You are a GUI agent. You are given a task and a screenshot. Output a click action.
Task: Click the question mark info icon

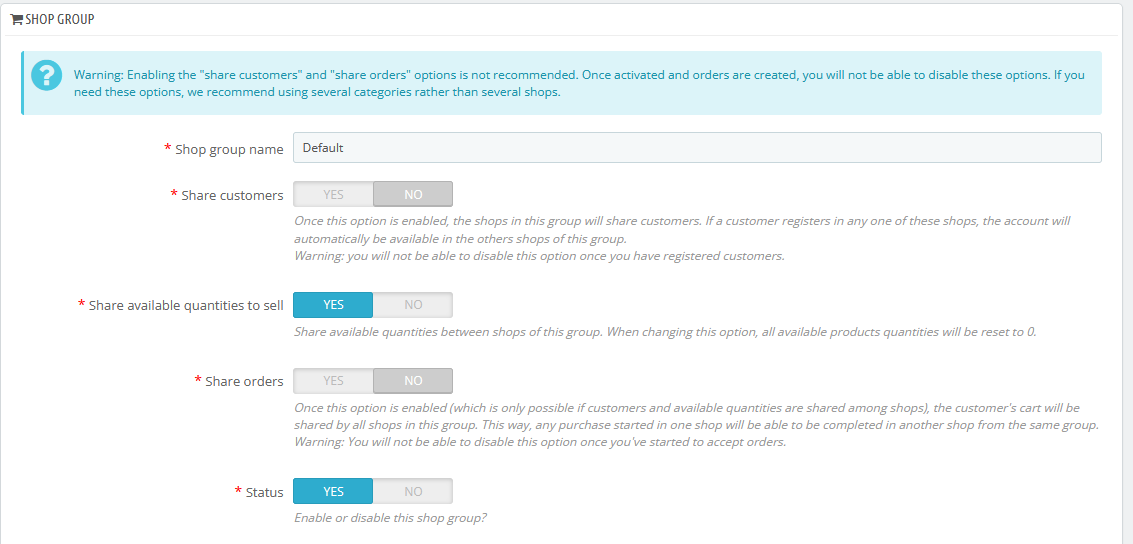click(x=45, y=75)
